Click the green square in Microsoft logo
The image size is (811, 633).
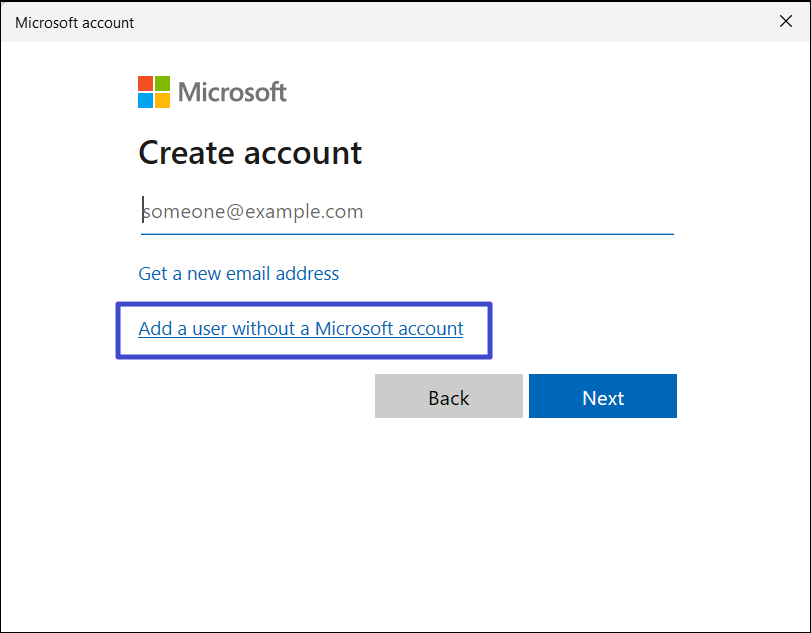162,84
